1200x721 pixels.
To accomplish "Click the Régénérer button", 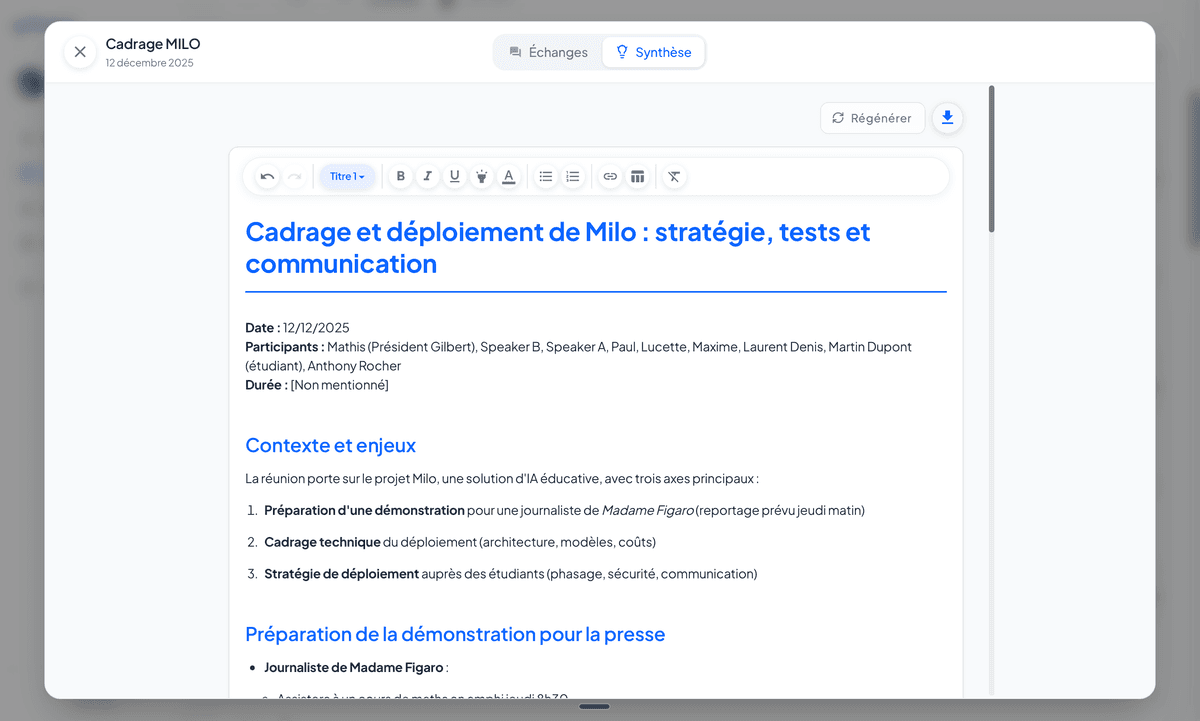I will 872,118.
